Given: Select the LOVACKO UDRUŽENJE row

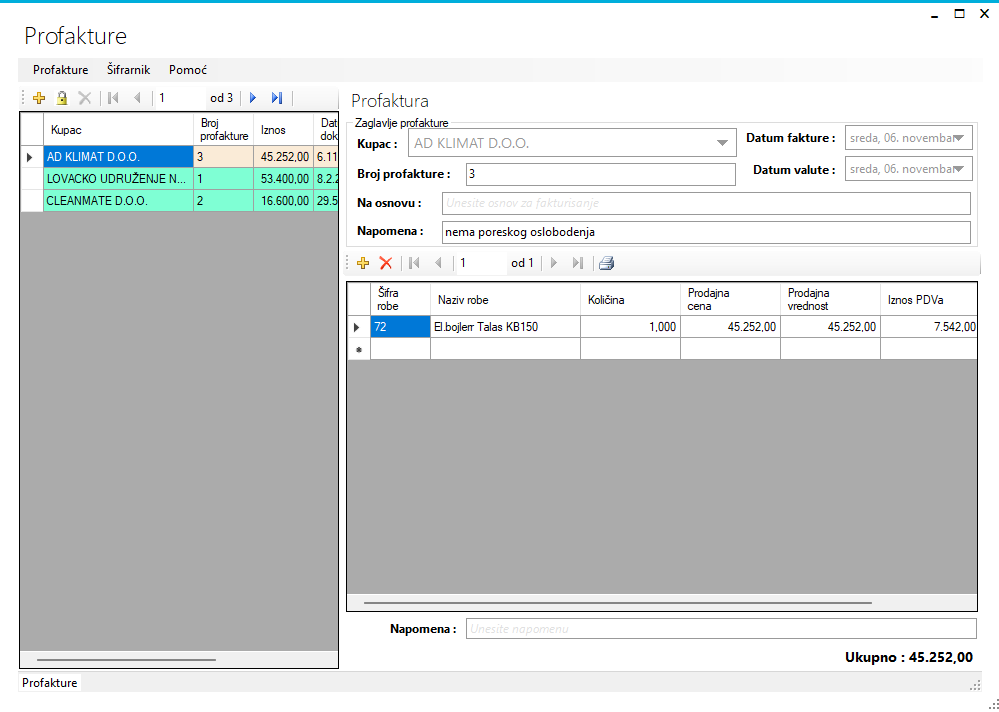Looking at the screenshot, I should pyautogui.click(x=117, y=179).
